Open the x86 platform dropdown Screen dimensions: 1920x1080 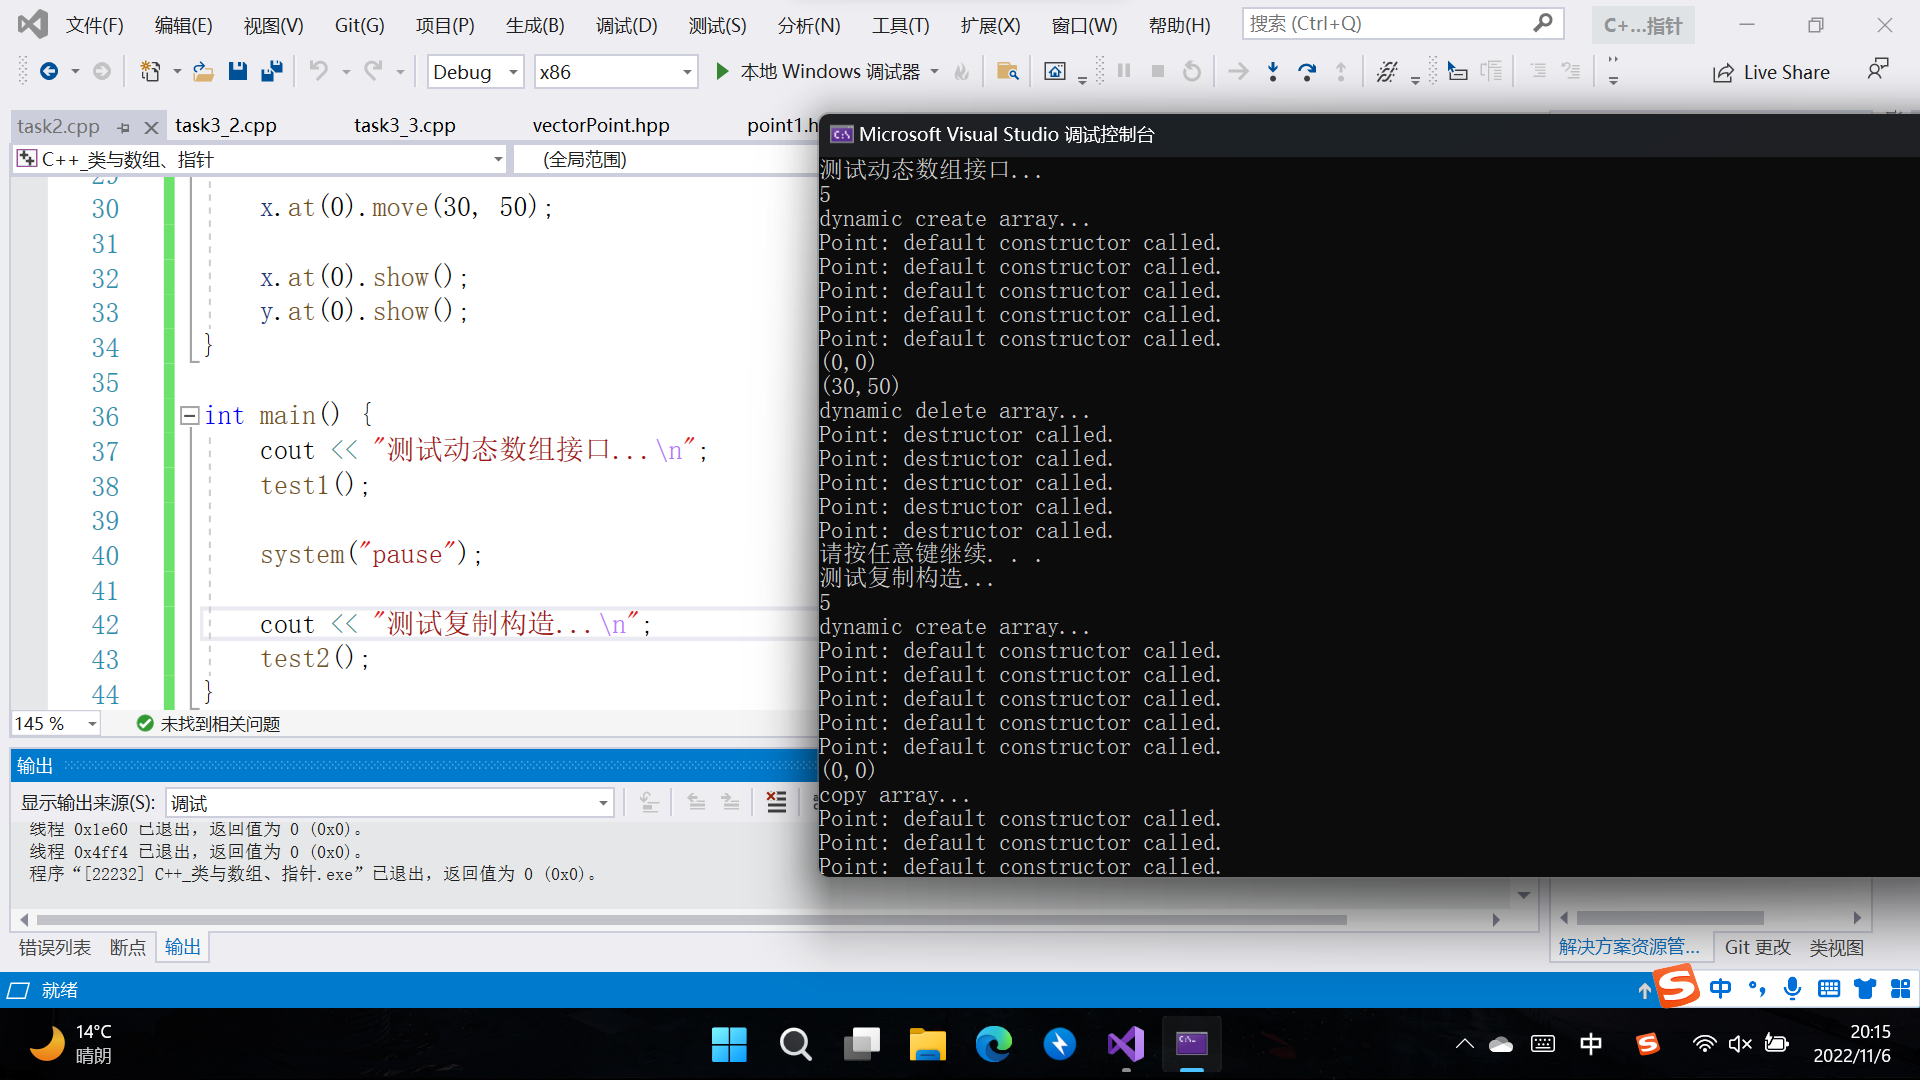click(x=686, y=72)
